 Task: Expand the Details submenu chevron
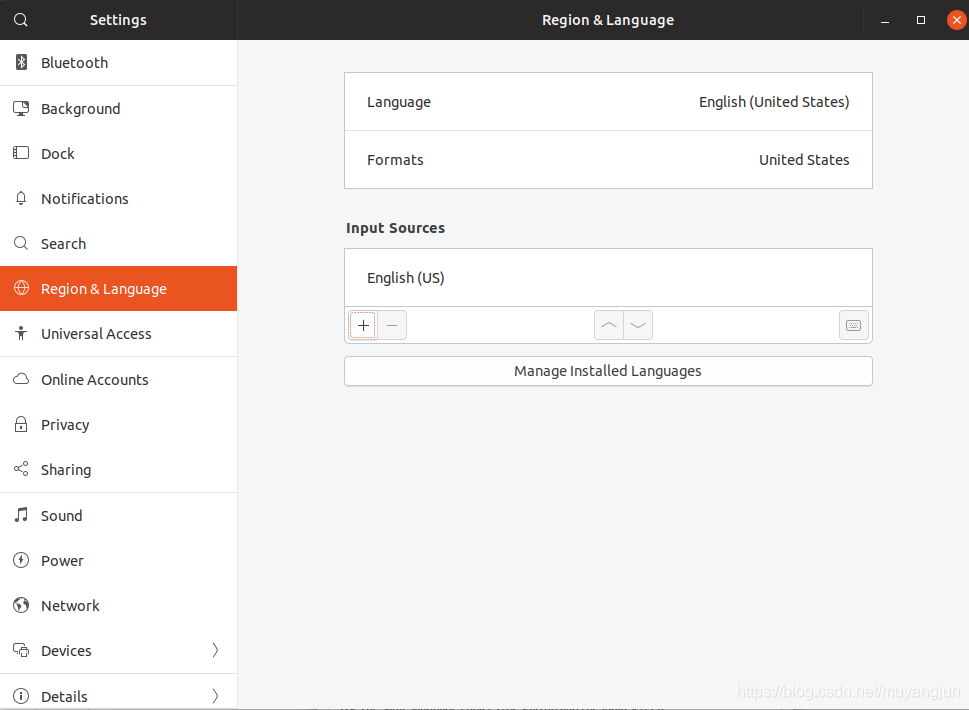click(x=215, y=696)
